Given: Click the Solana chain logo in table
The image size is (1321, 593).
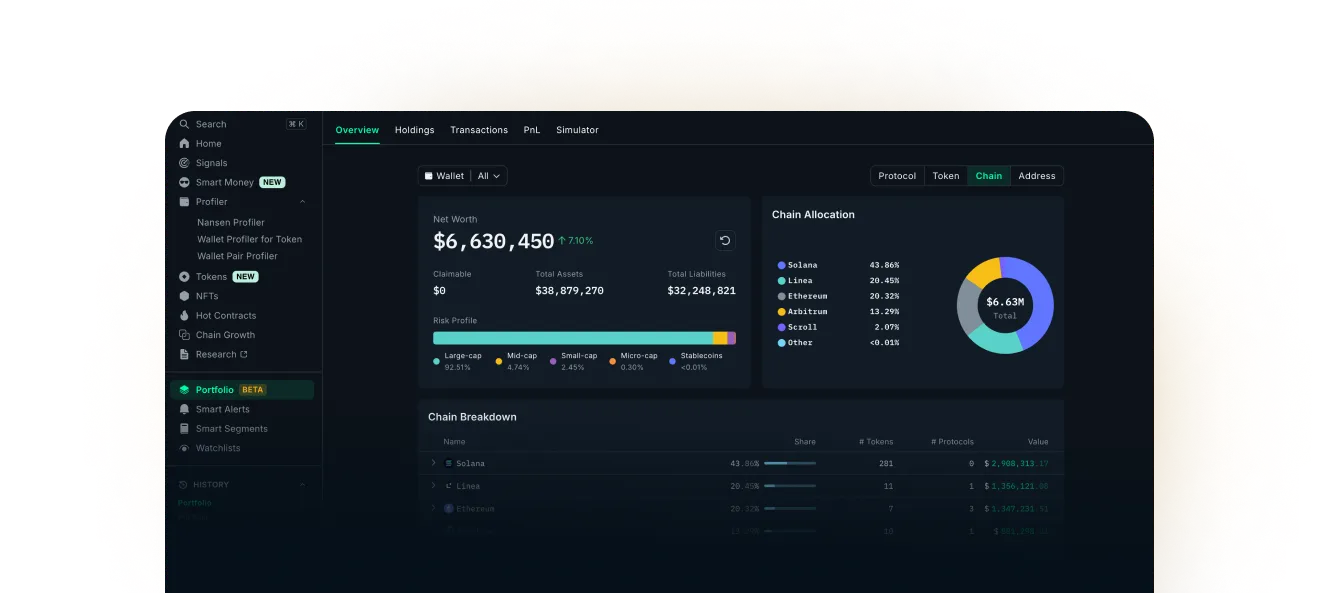Looking at the screenshot, I should pyautogui.click(x=449, y=463).
